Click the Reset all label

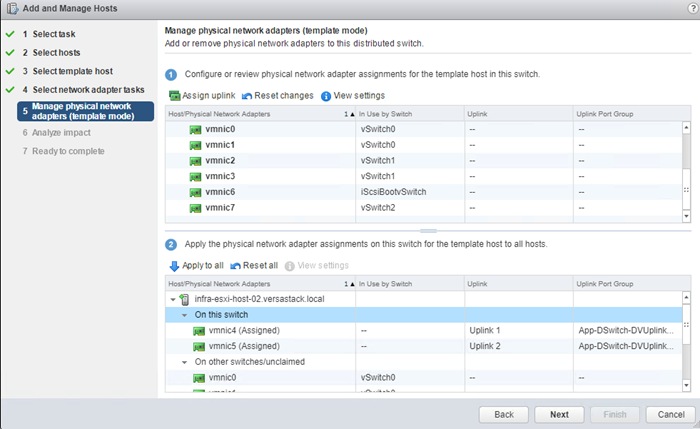(x=260, y=266)
